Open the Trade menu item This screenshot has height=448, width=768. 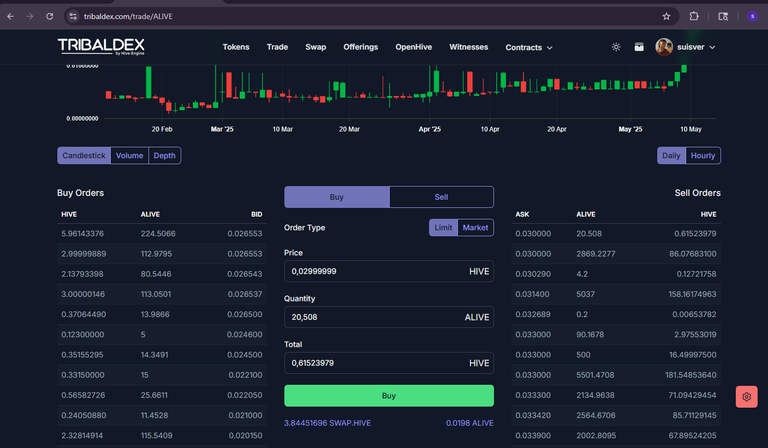(x=277, y=47)
